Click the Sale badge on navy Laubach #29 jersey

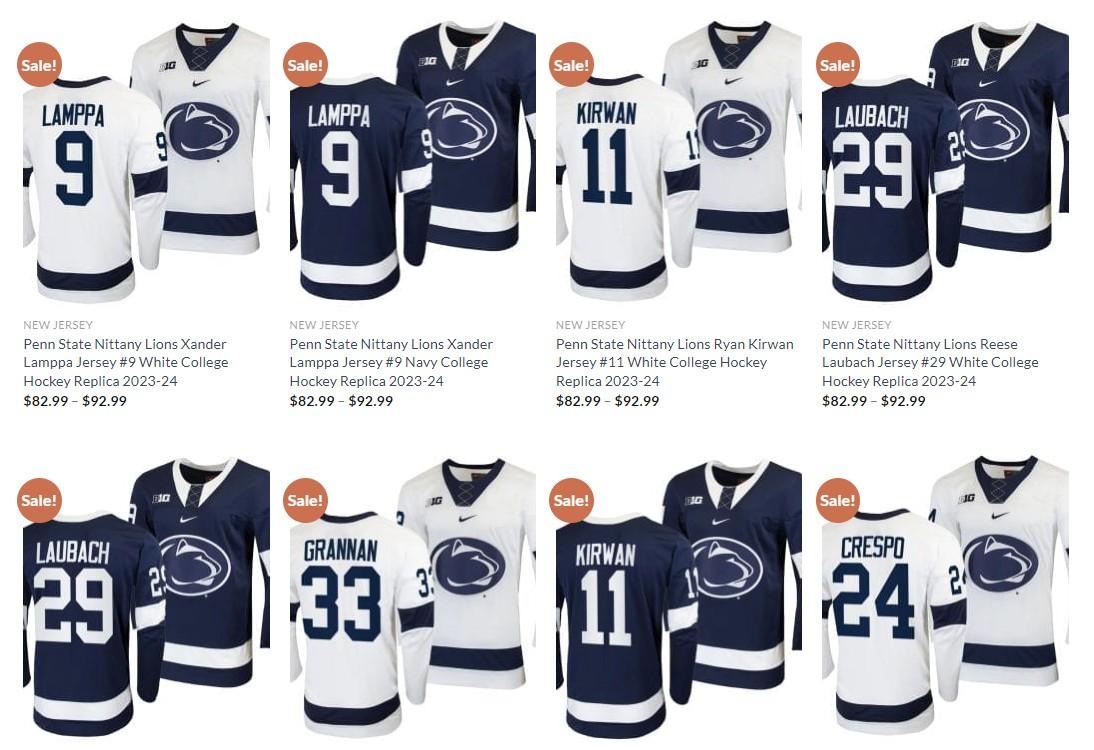[x=39, y=500]
